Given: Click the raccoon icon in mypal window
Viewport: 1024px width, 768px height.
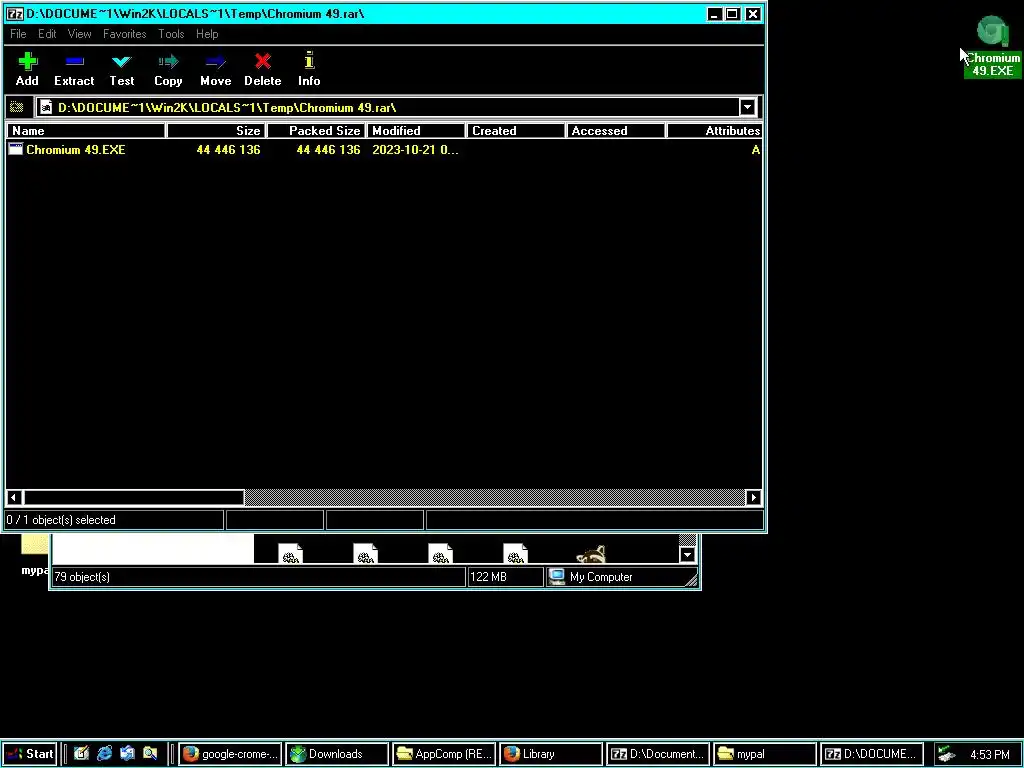Looking at the screenshot, I should coord(591,554).
